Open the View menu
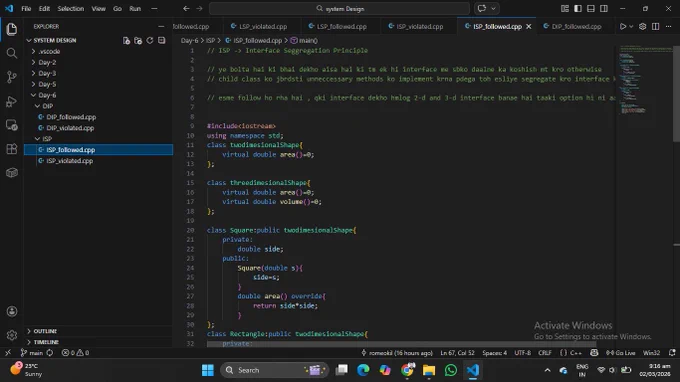Screen dimensions: 680x382 click(98, 8)
